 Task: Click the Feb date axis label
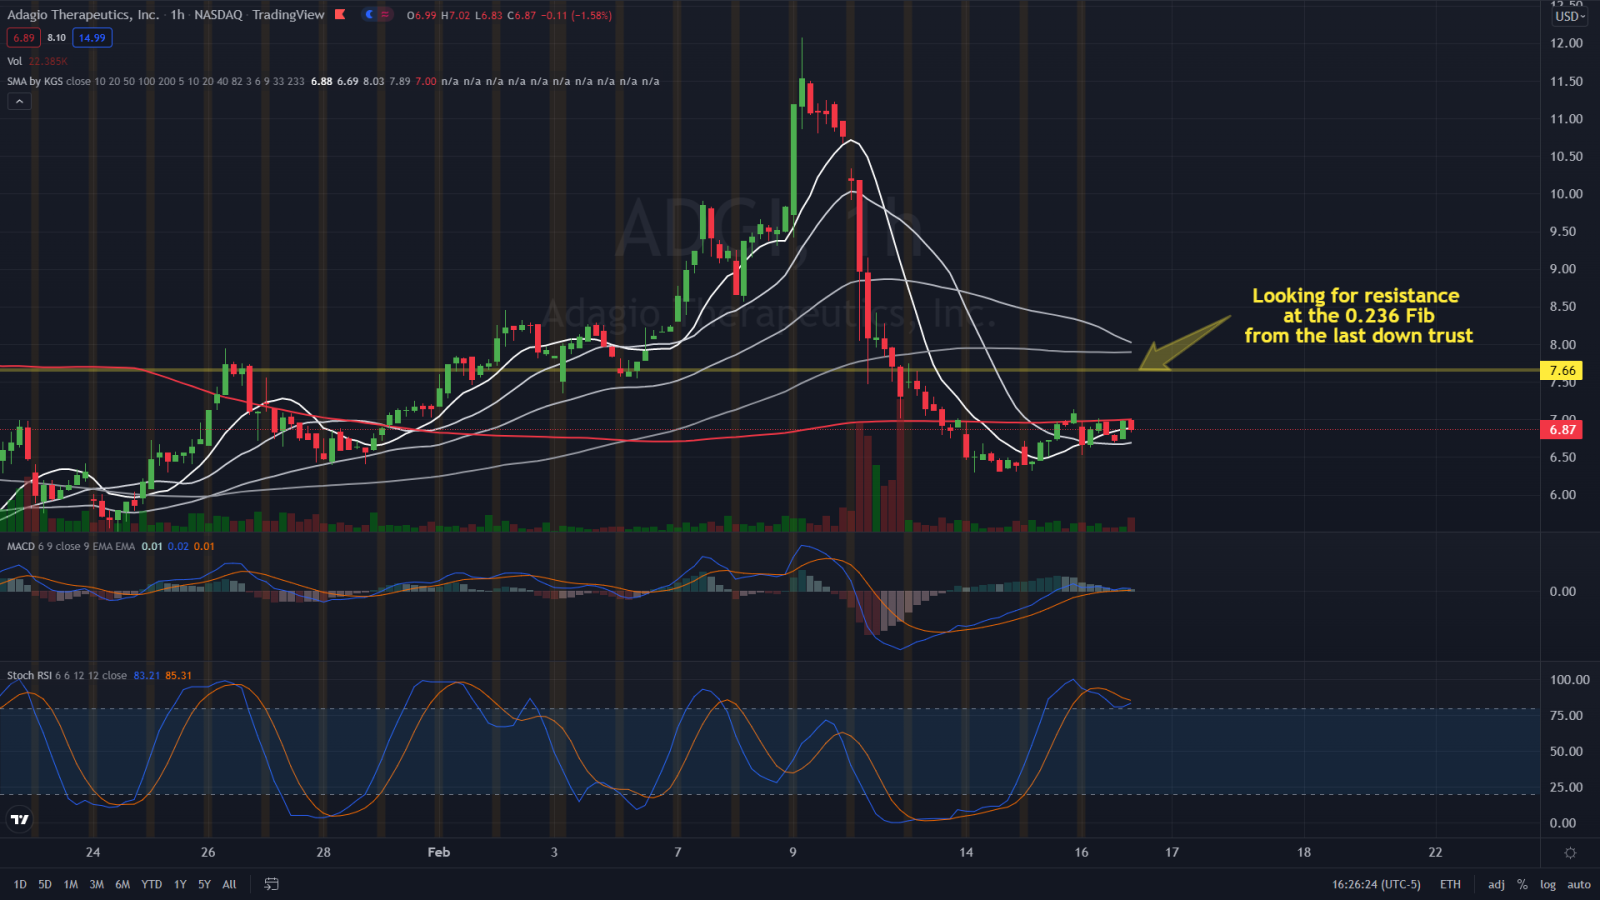click(x=439, y=852)
